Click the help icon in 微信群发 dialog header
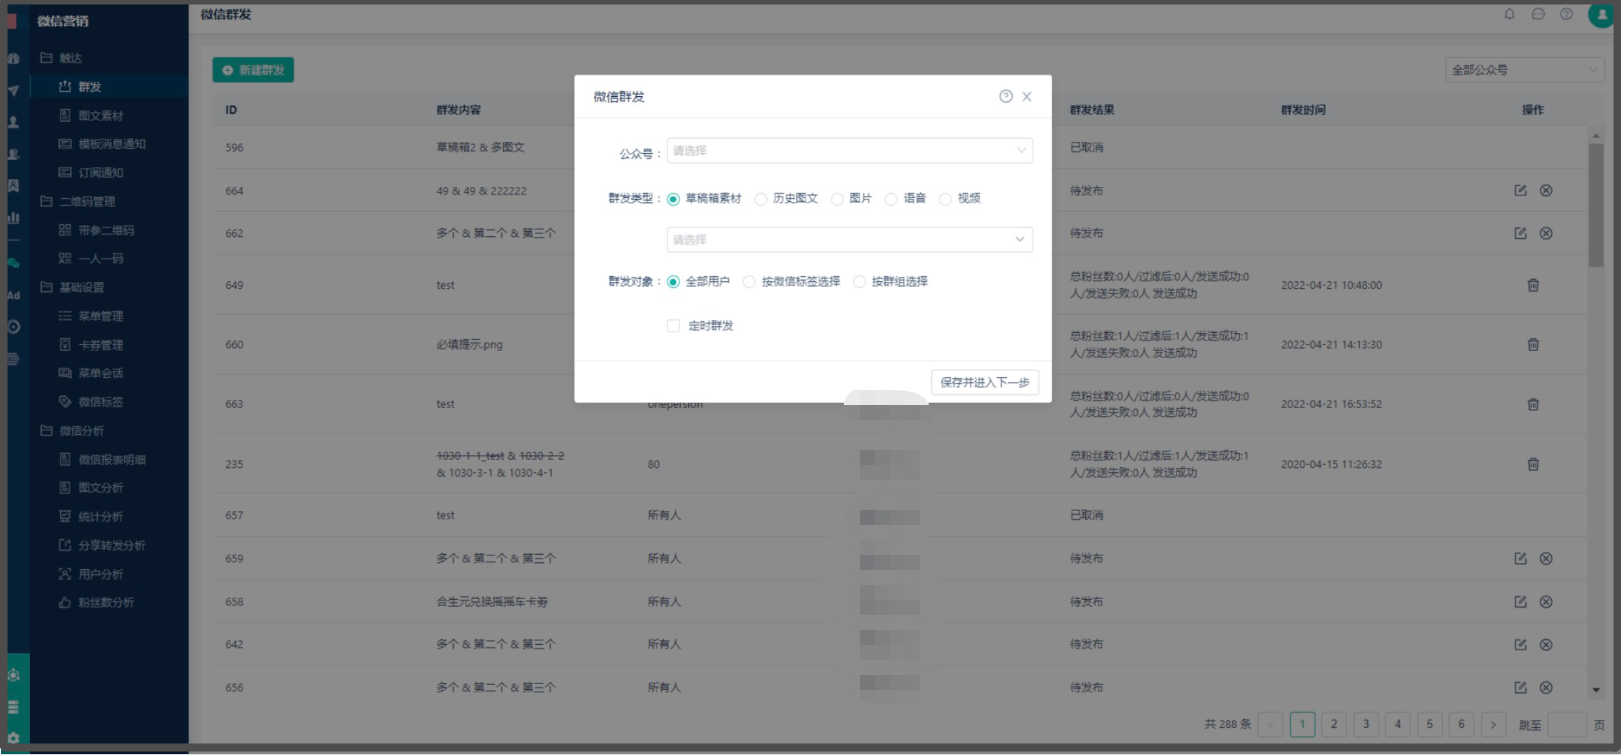Viewport: 1621px width, 755px height. point(1006,96)
